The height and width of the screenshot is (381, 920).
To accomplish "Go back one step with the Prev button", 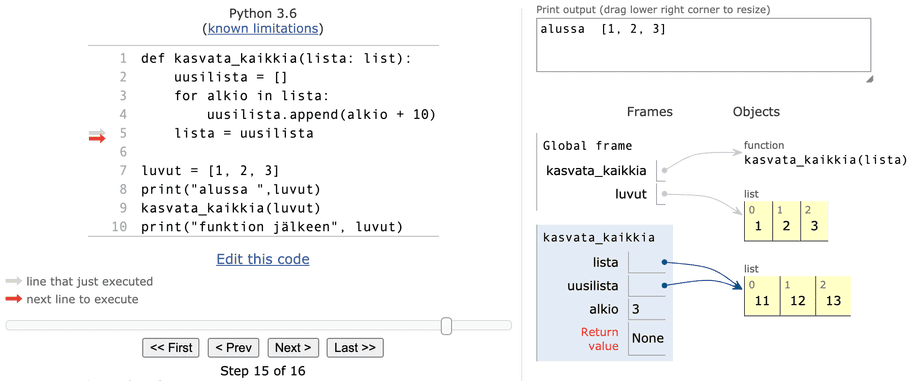I will coord(234,348).
